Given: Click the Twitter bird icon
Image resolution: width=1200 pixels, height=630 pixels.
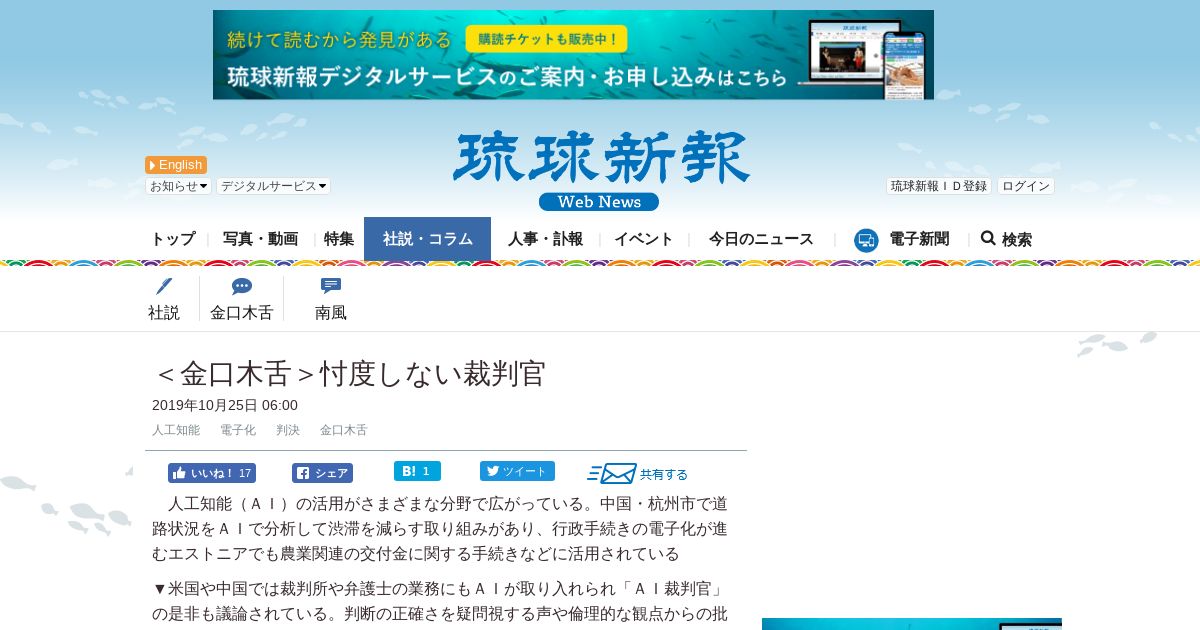Looking at the screenshot, I should pos(492,471).
